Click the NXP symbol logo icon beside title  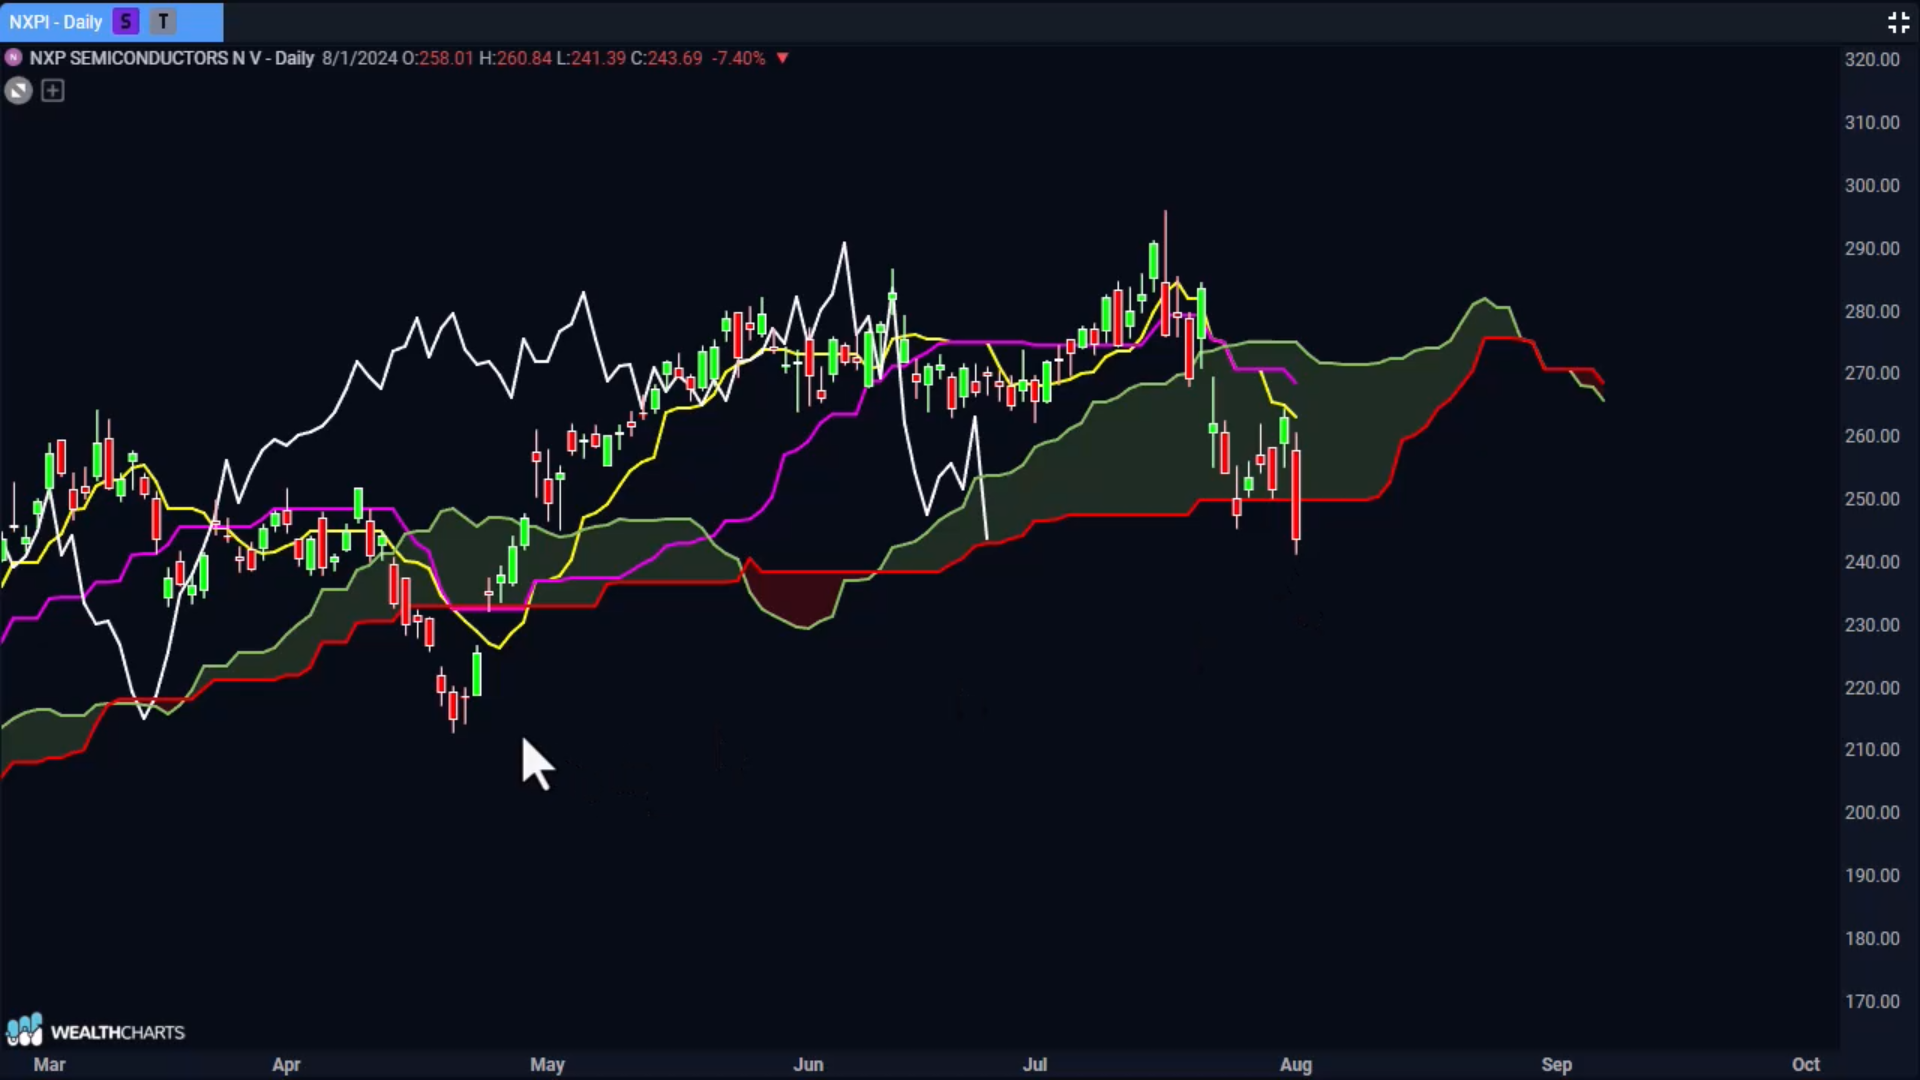tap(13, 58)
